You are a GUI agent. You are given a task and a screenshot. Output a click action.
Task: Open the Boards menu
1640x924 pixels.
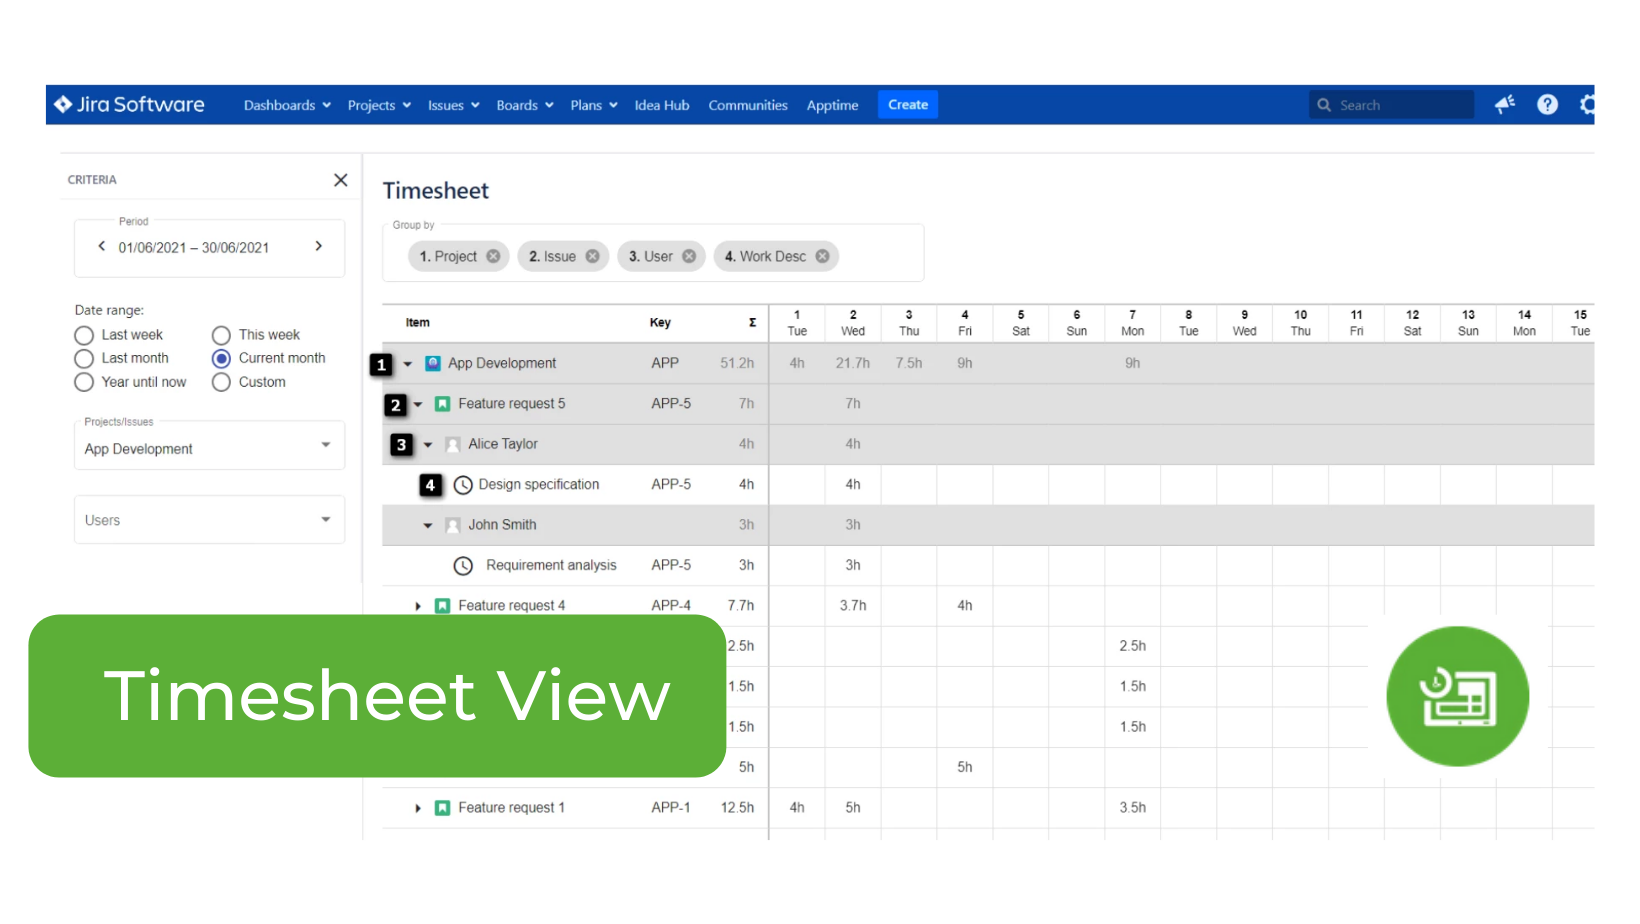525,105
